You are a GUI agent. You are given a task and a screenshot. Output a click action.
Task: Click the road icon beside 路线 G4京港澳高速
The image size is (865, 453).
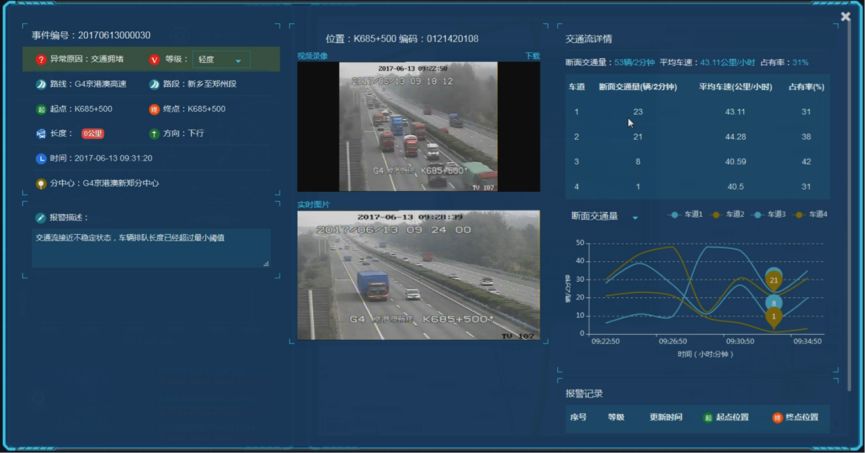[40, 84]
